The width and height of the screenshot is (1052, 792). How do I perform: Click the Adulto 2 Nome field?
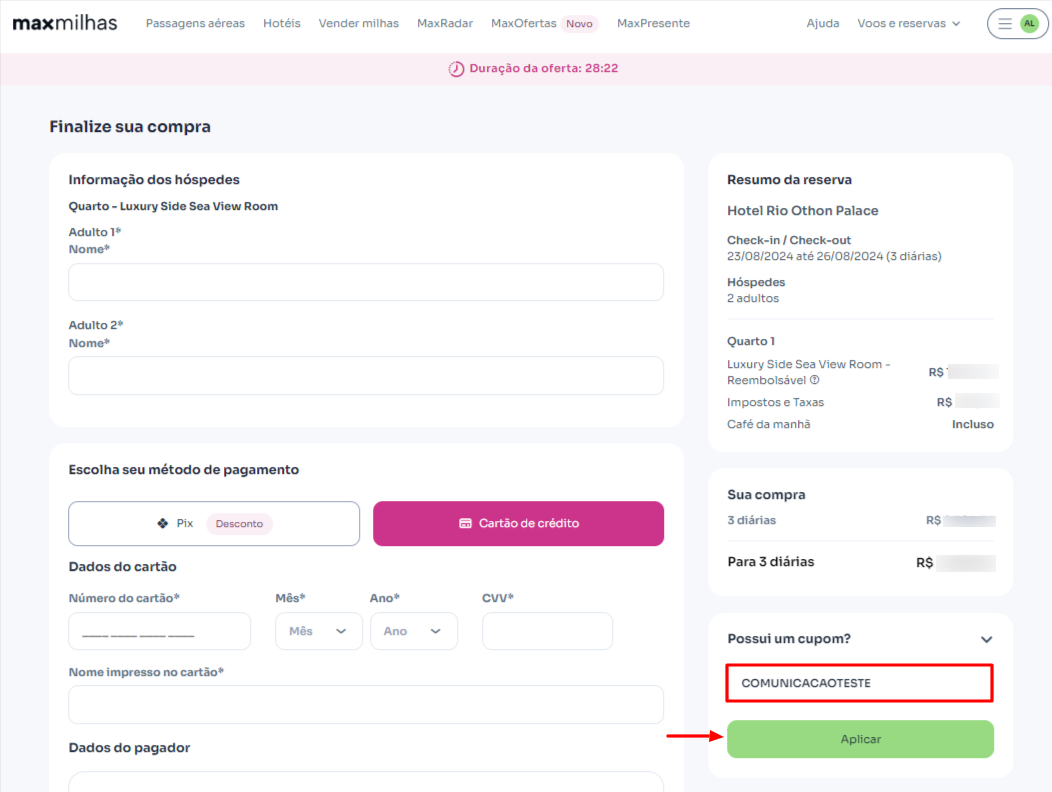pyautogui.click(x=366, y=376)
